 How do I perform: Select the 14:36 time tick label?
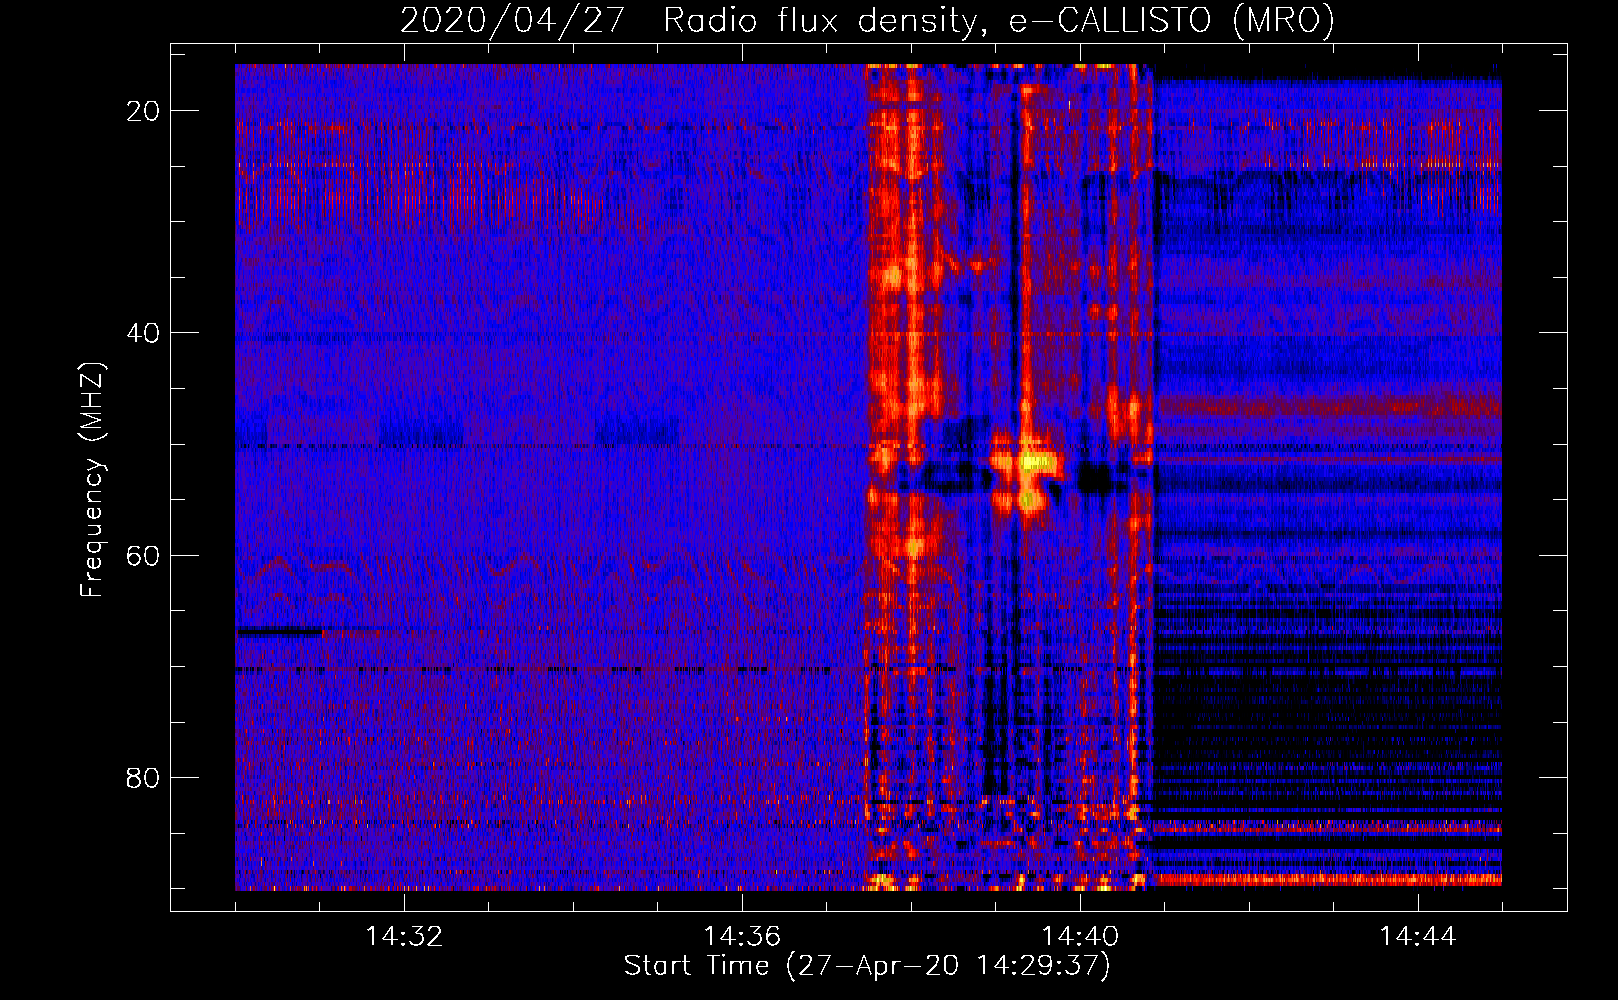pos(742,937)
